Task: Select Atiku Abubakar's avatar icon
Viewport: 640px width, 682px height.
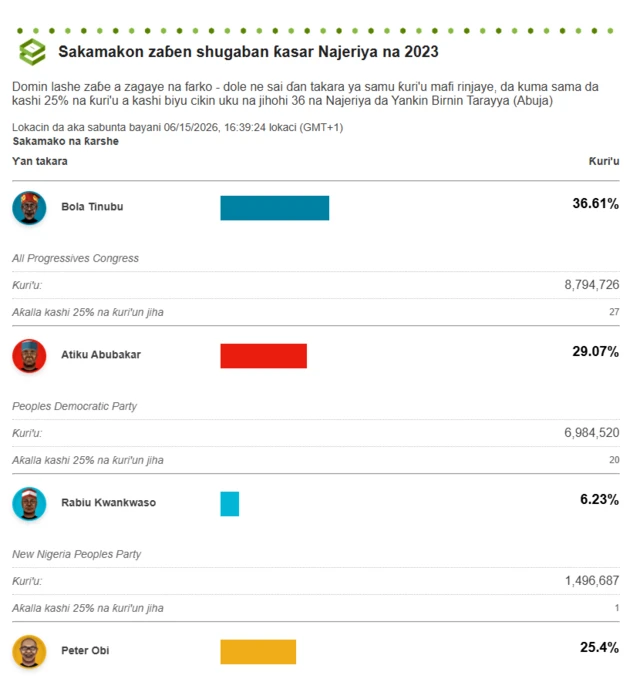Action: tap(29, 356)
